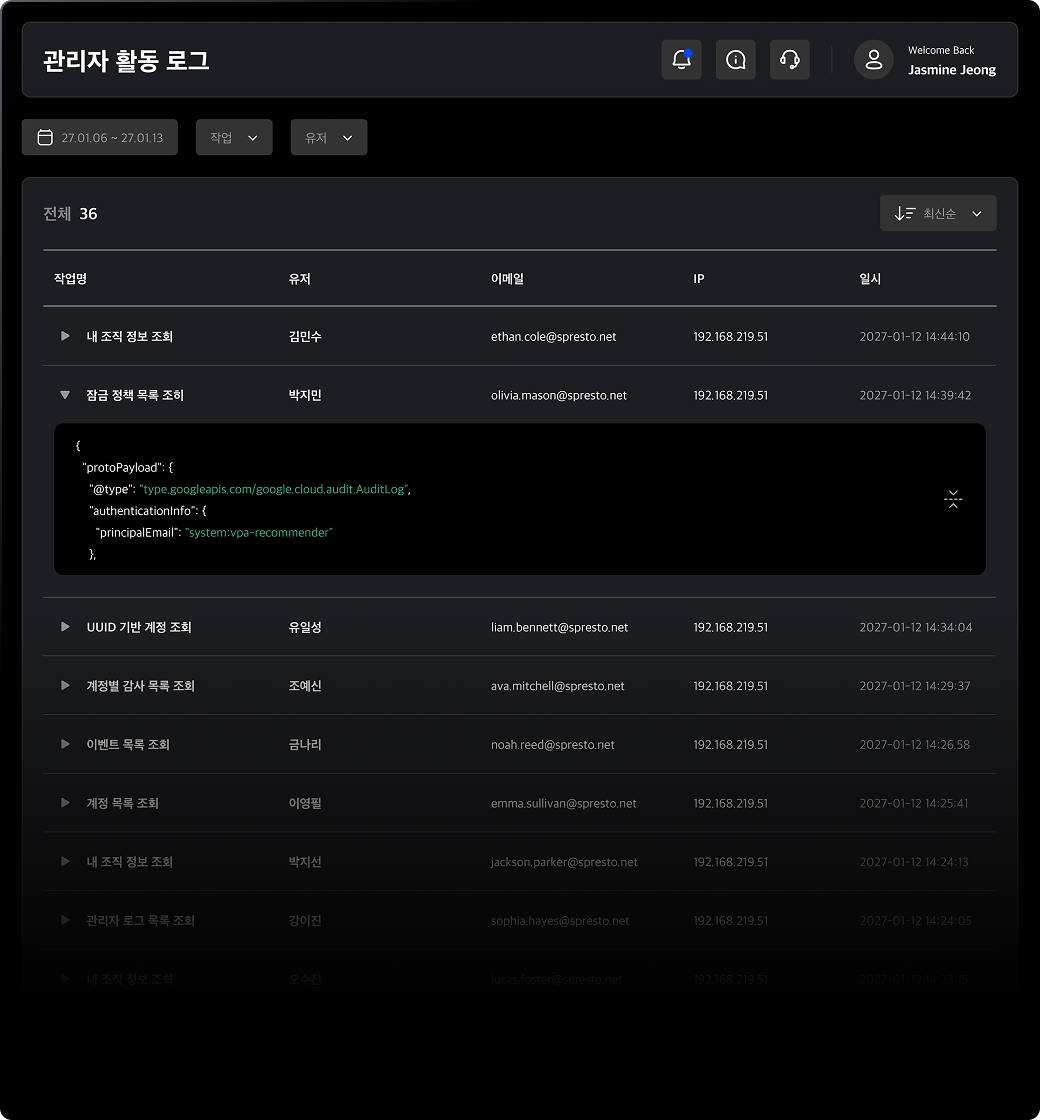Click timestamp 2027-01-12 14:34:04

click(916, 627)
